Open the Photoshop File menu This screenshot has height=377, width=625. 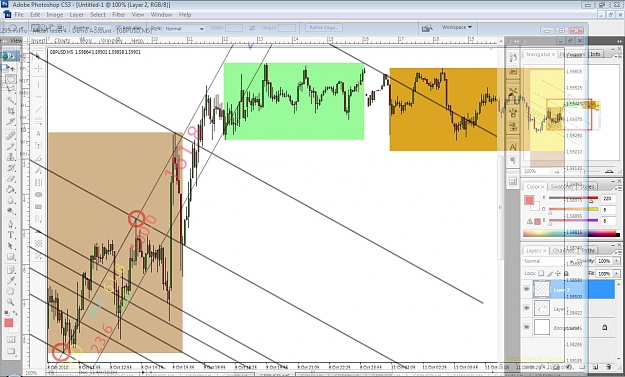point(19,15)
